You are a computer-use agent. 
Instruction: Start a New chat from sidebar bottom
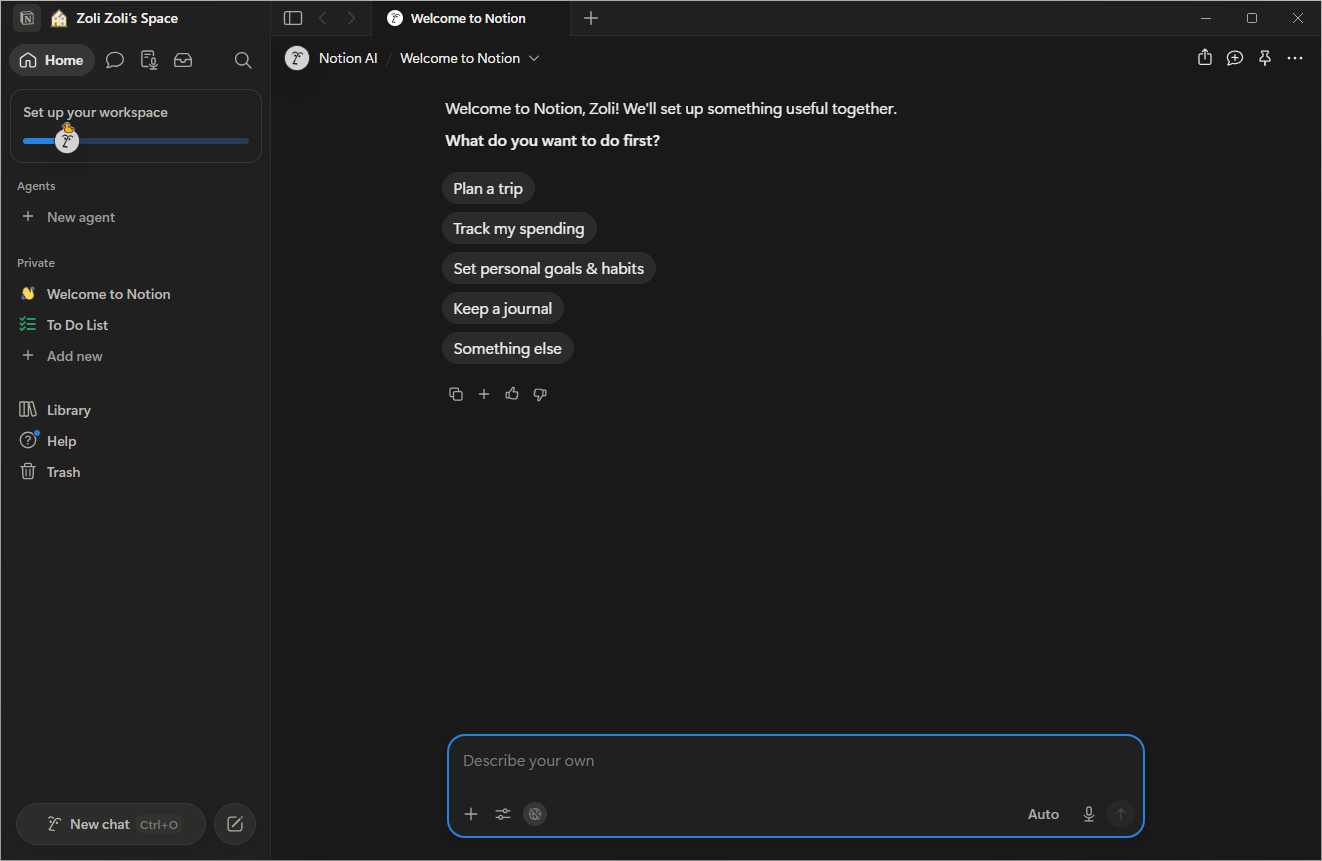coord(111,824)
